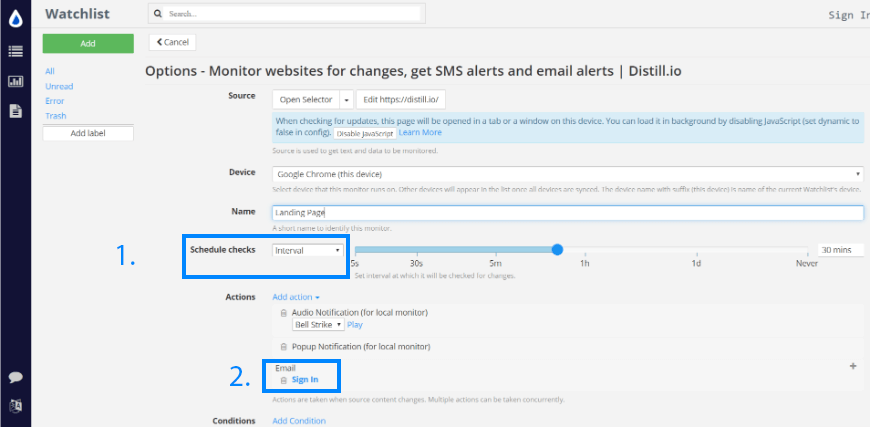
Task: Click the interval slider handle
Action: click(x=558, y=250)
